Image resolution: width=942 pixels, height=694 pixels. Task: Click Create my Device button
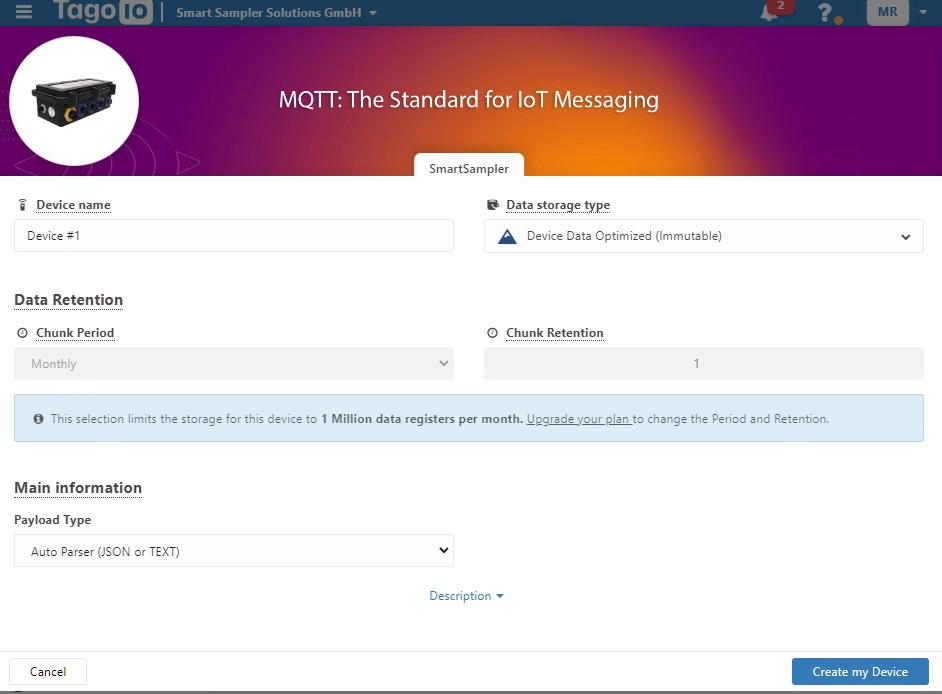click(860, 672)
